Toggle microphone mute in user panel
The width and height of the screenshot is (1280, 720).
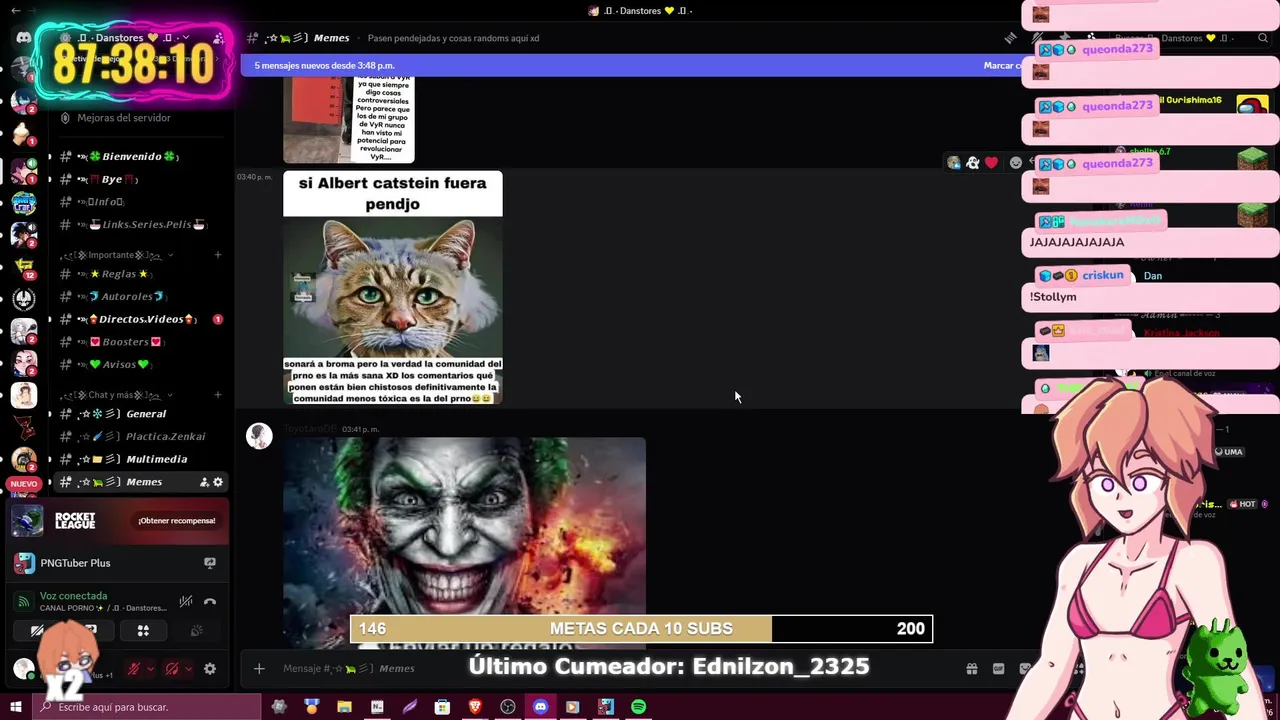(133, 669)
